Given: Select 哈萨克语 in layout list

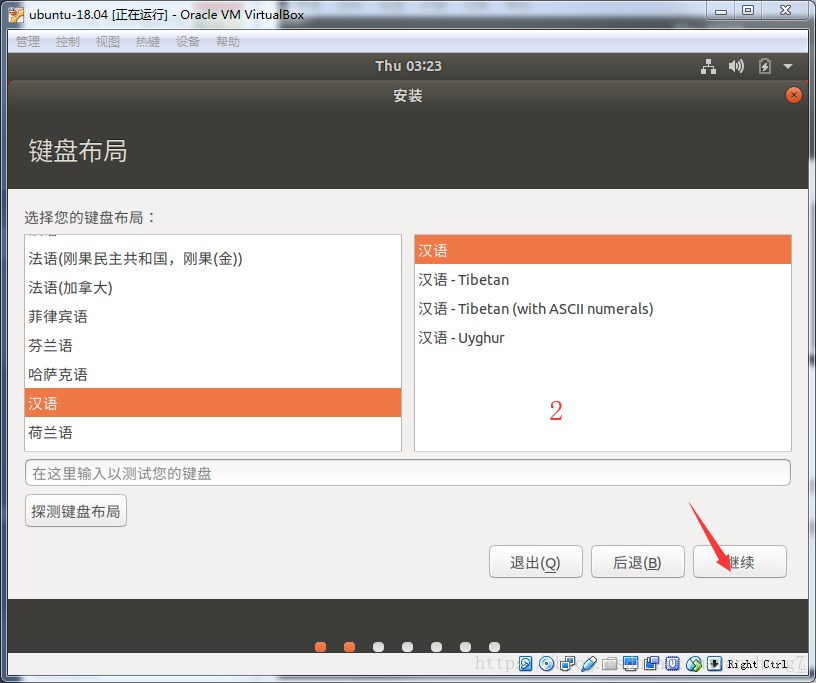Looking at the screenshot, I should click(x=213, y=374).
